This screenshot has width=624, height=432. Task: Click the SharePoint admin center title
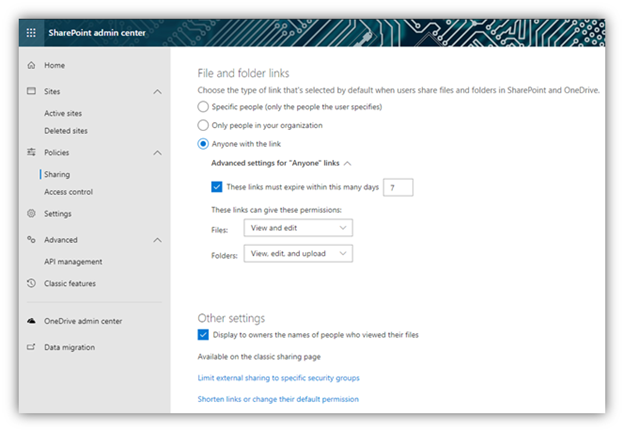click(97, 33)
